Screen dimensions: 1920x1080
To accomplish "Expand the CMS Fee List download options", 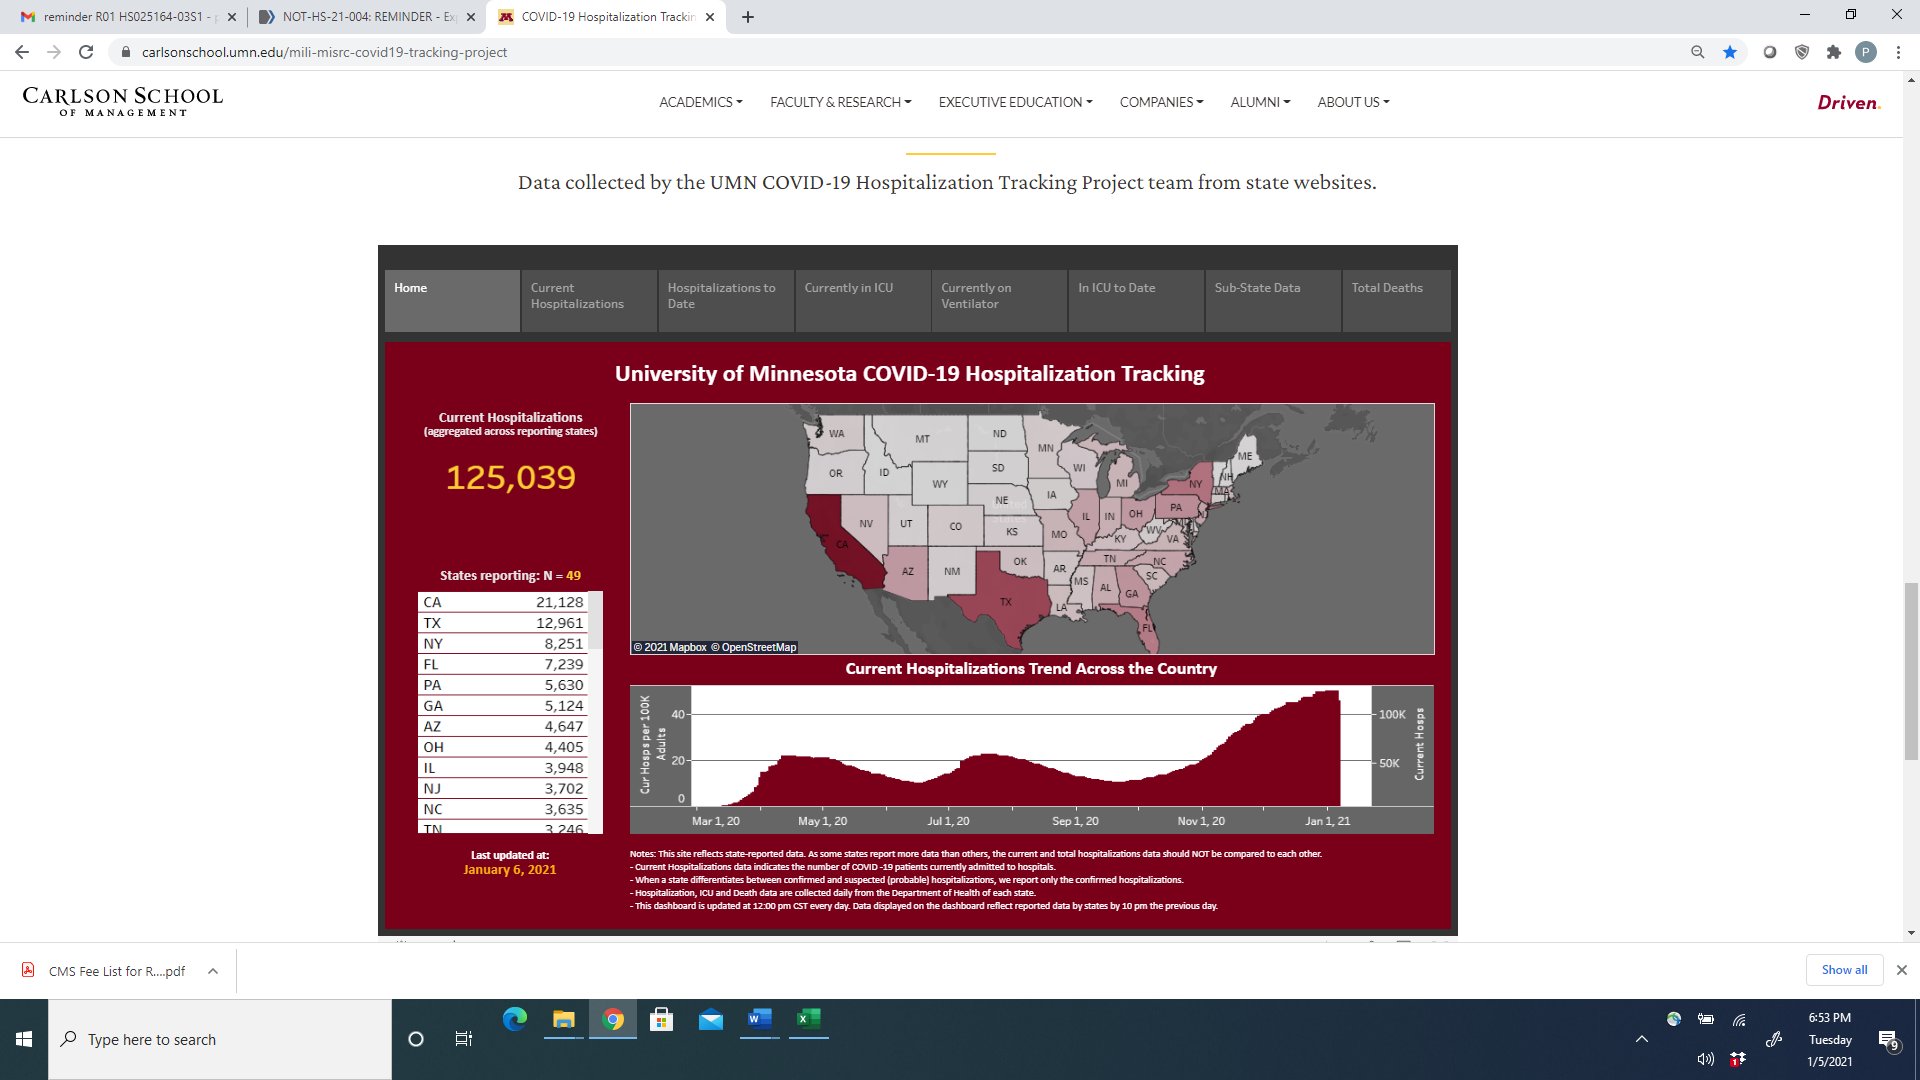I will 213,971.
